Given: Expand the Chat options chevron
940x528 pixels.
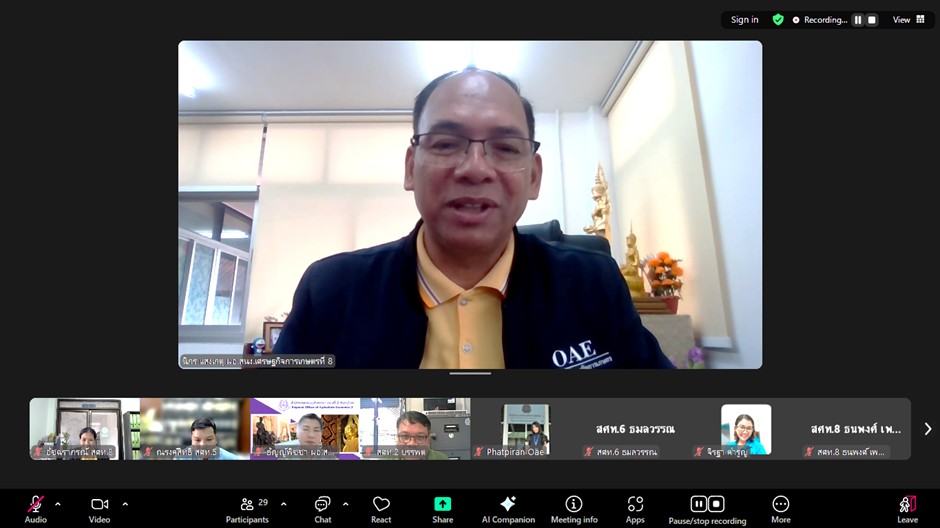Looking at the screenshot, I should pyautogui.click(x=346, y=504).
